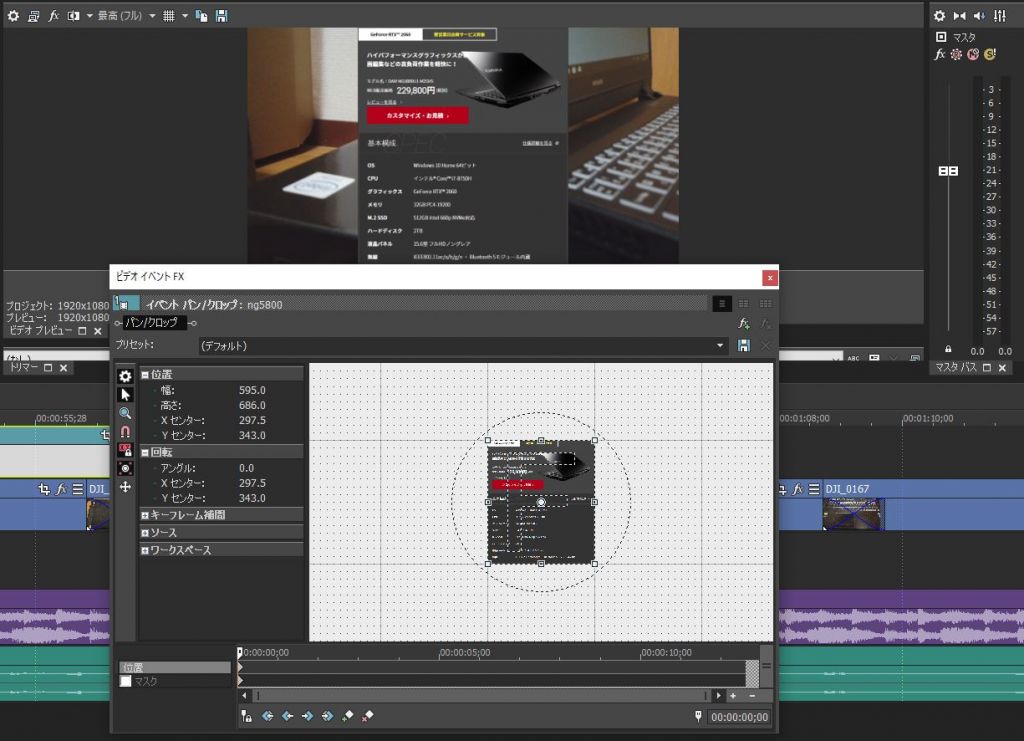The image size is (1024, 741).
Task: Toggle sync cursor lock icon
Action: coord(246,716)
